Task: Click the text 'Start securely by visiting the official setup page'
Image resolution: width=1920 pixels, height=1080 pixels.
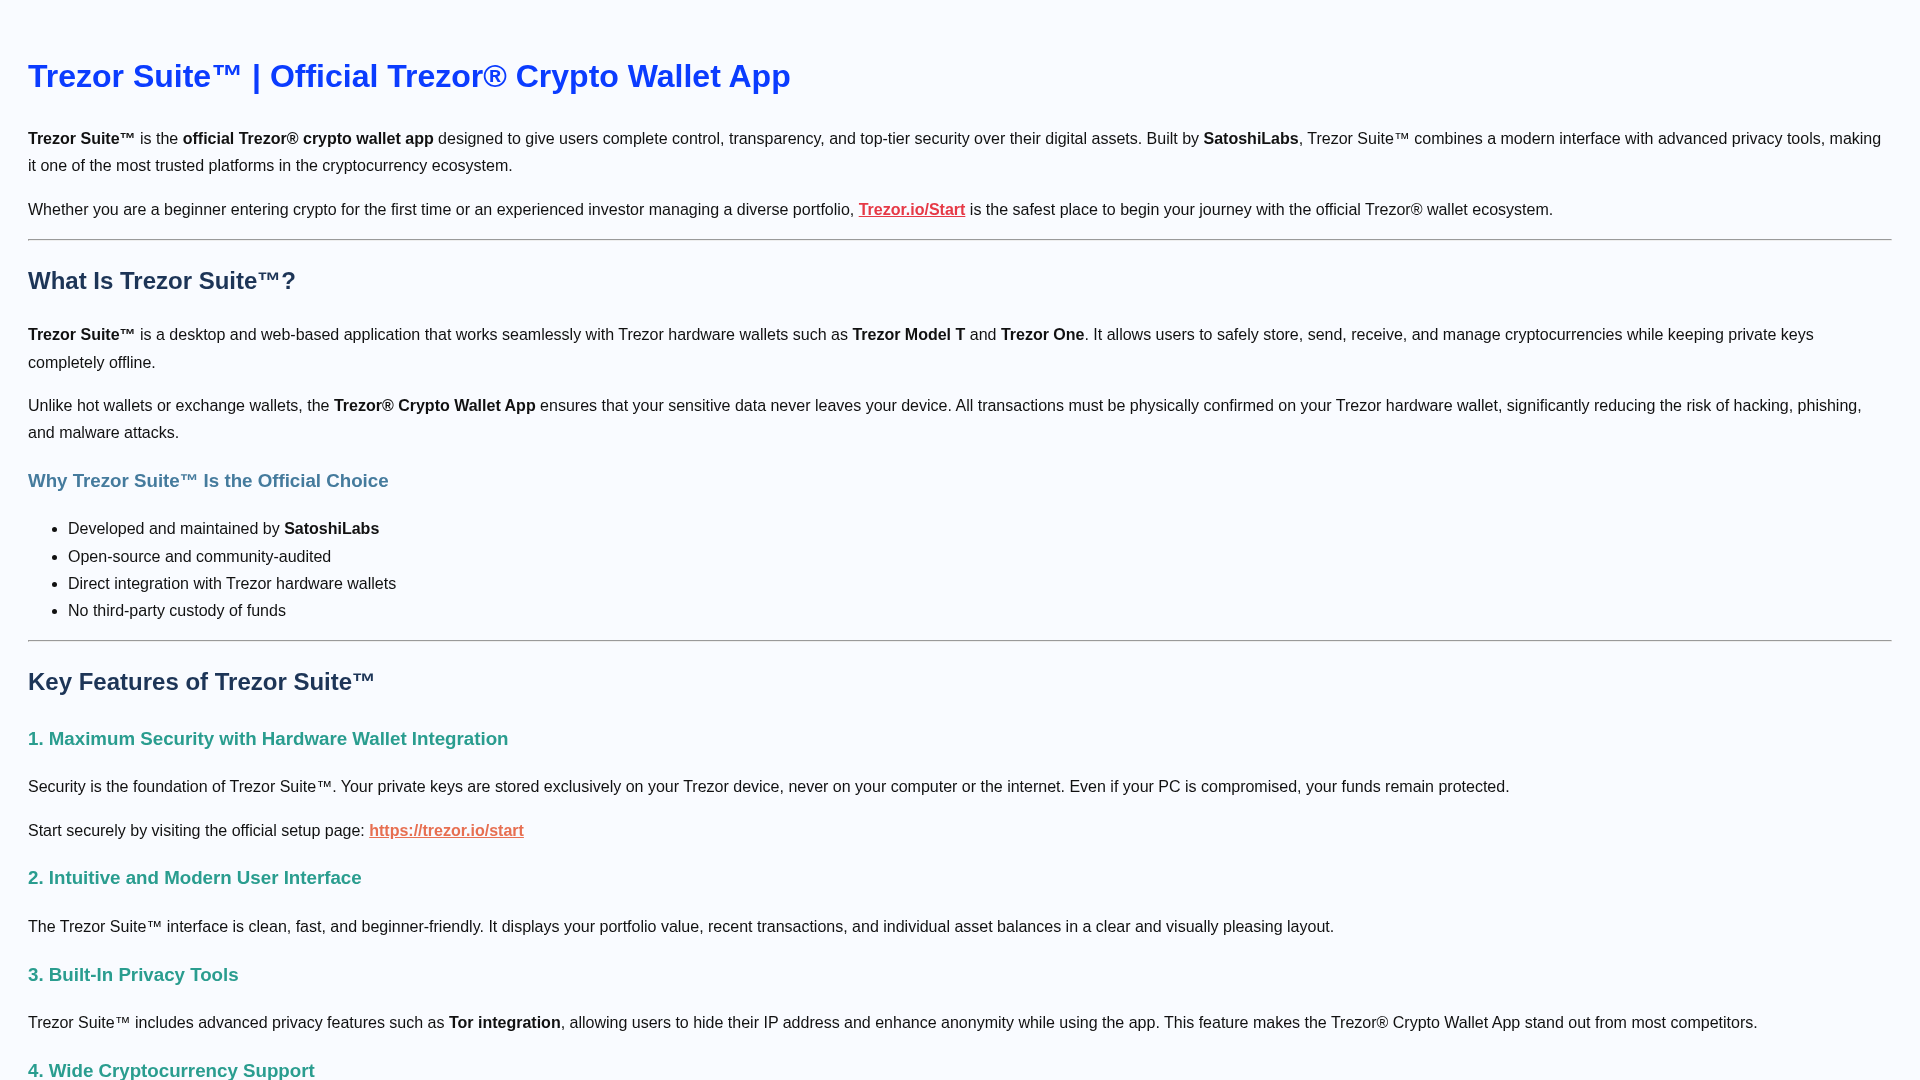Action: [196, 831]
